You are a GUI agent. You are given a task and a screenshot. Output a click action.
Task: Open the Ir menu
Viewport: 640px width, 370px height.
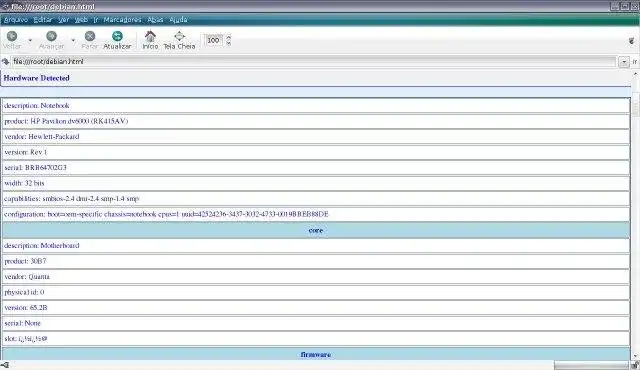pyautogui.click(x=96, y=20)
